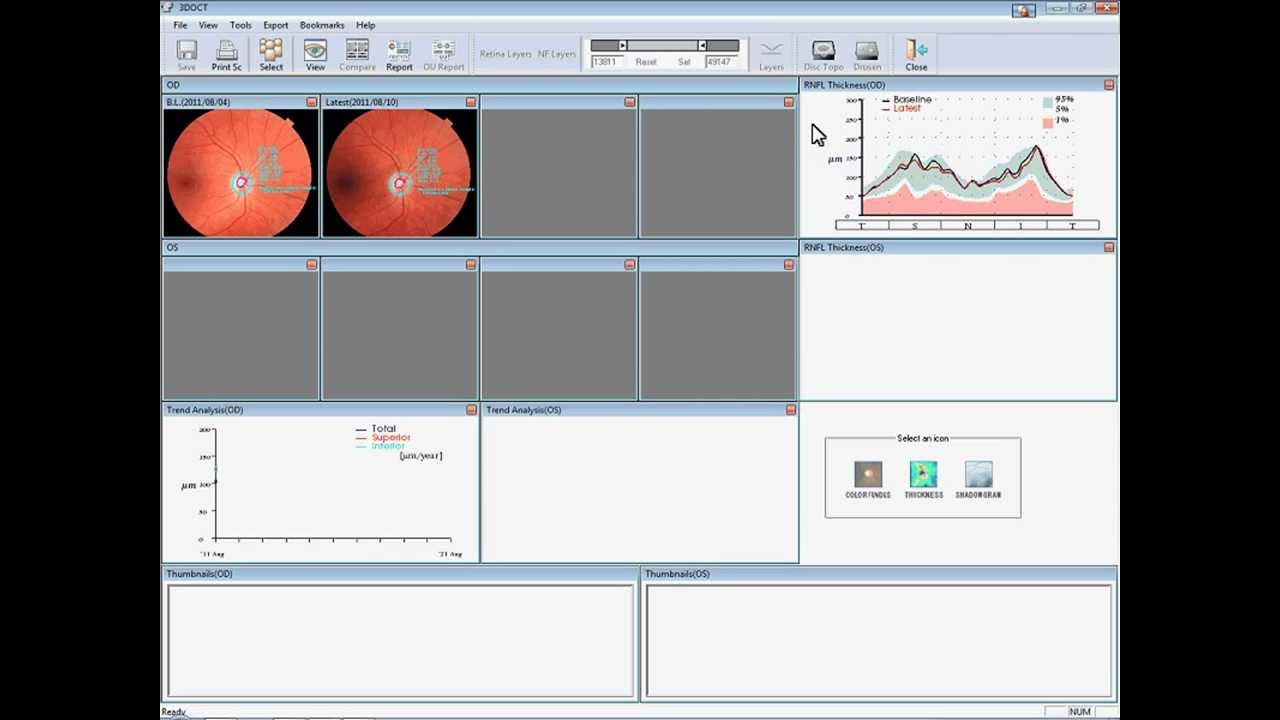Close the RNFL Thickness(OD) panel
Viewport: 1280px width, 720px height.
[1109, 85]
